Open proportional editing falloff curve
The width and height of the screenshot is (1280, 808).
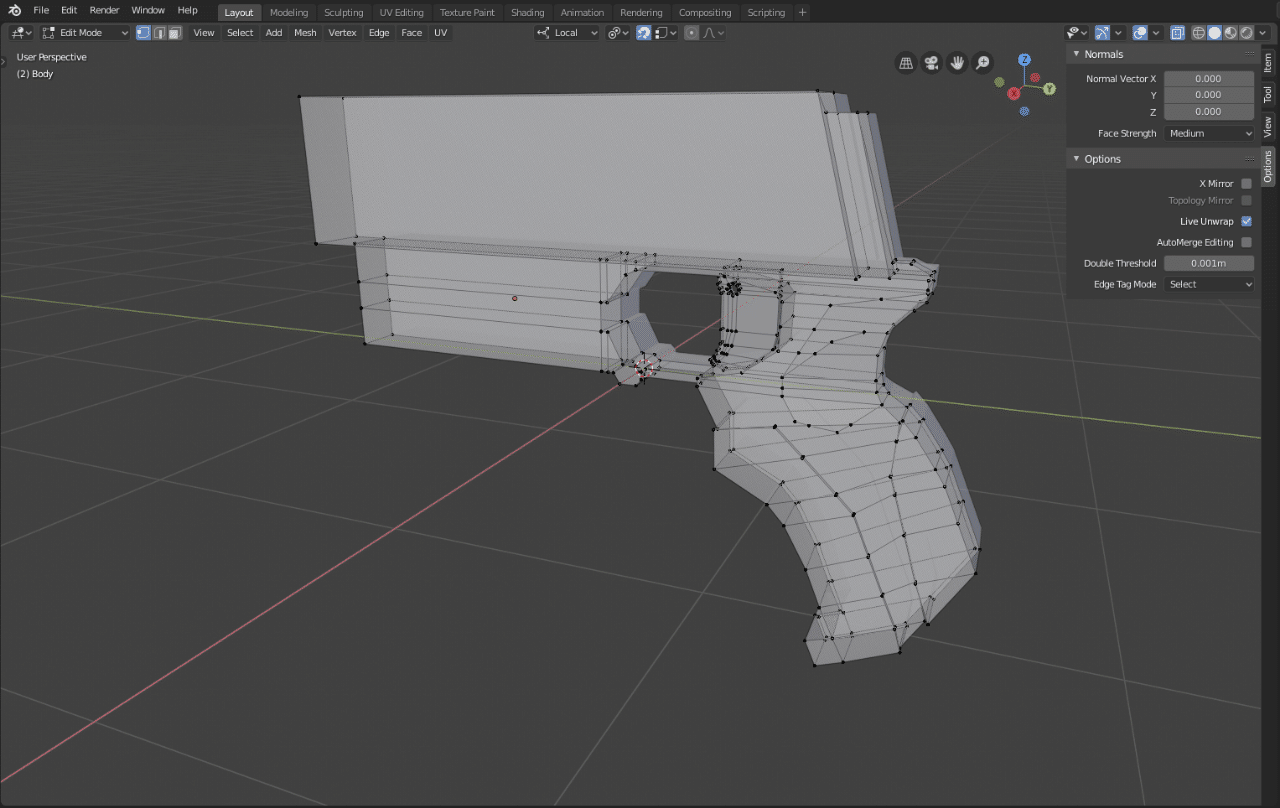(x=713, y=33)
